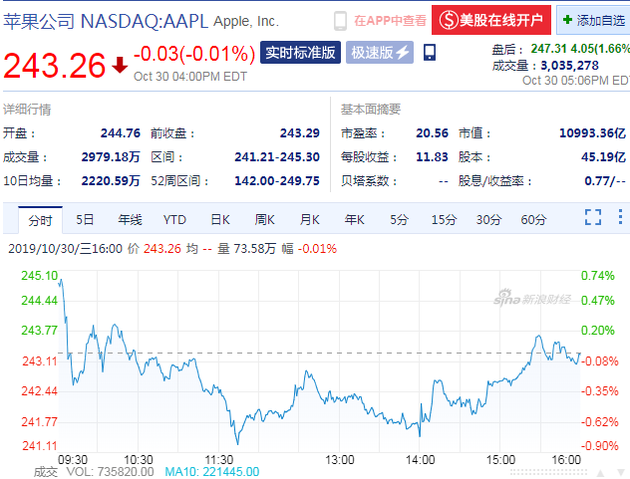Click the mobile device icon after 极速版

430,52
